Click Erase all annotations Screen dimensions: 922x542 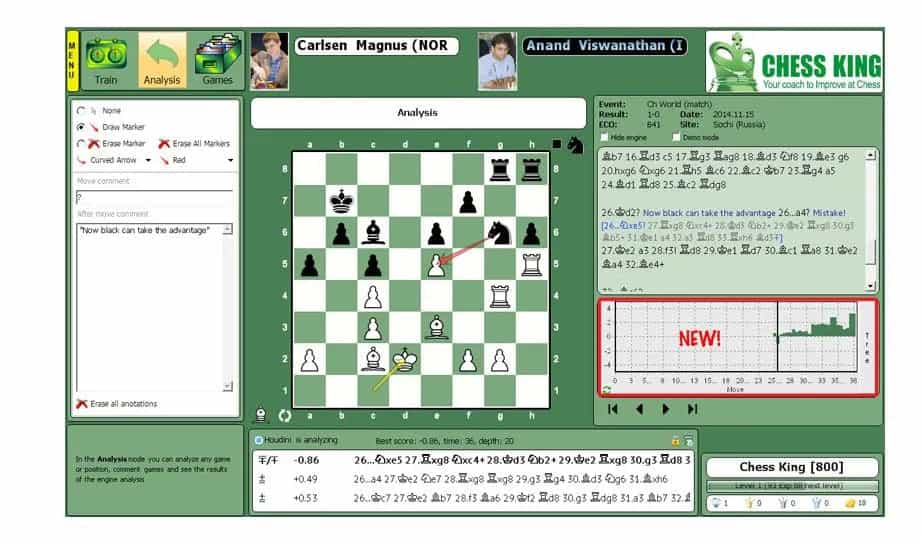click(117, 404)
